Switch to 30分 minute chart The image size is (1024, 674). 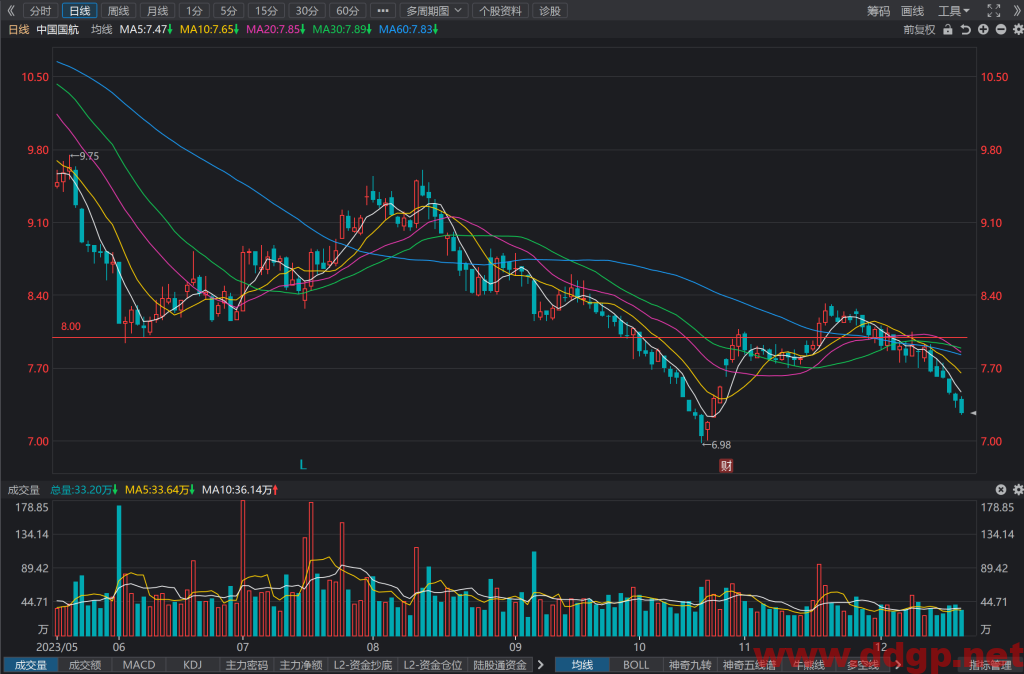[307, 10]
